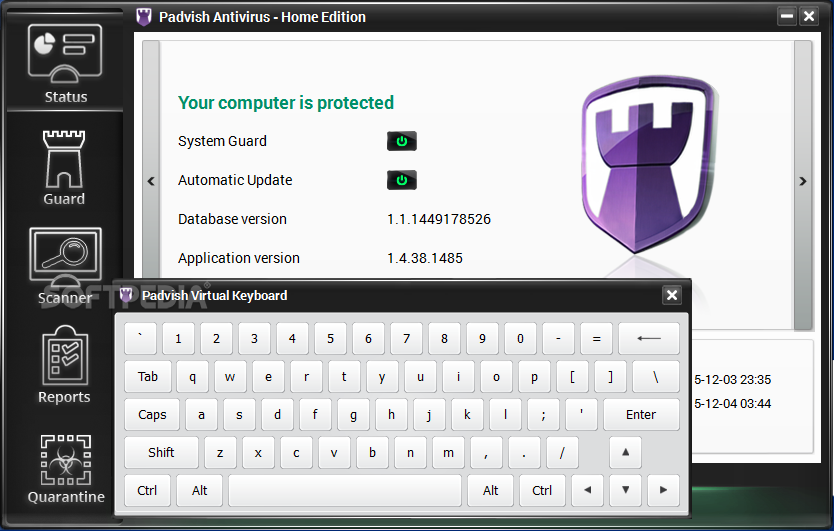The width and height of the screenshot is (834, 531).
Task: Click the Padvish shield logo in title bar
Action: click(x=144, y=17)
